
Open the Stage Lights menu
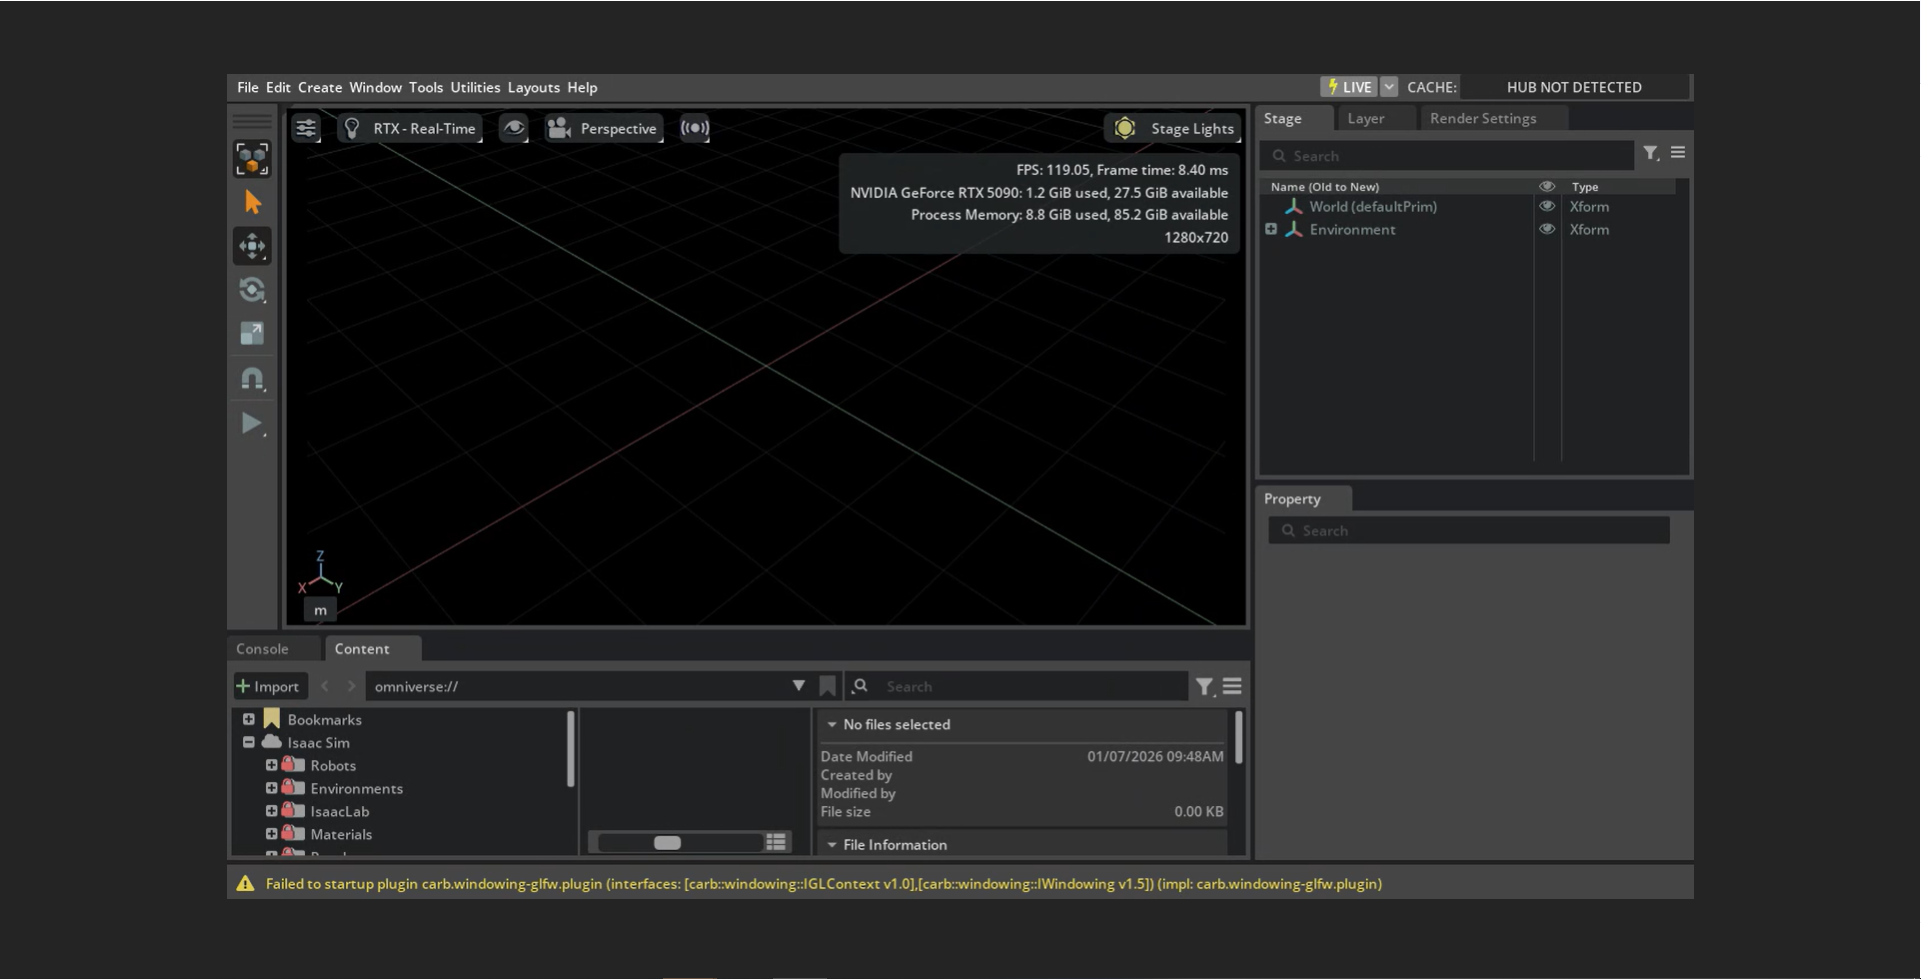[x=1175, y=128]
